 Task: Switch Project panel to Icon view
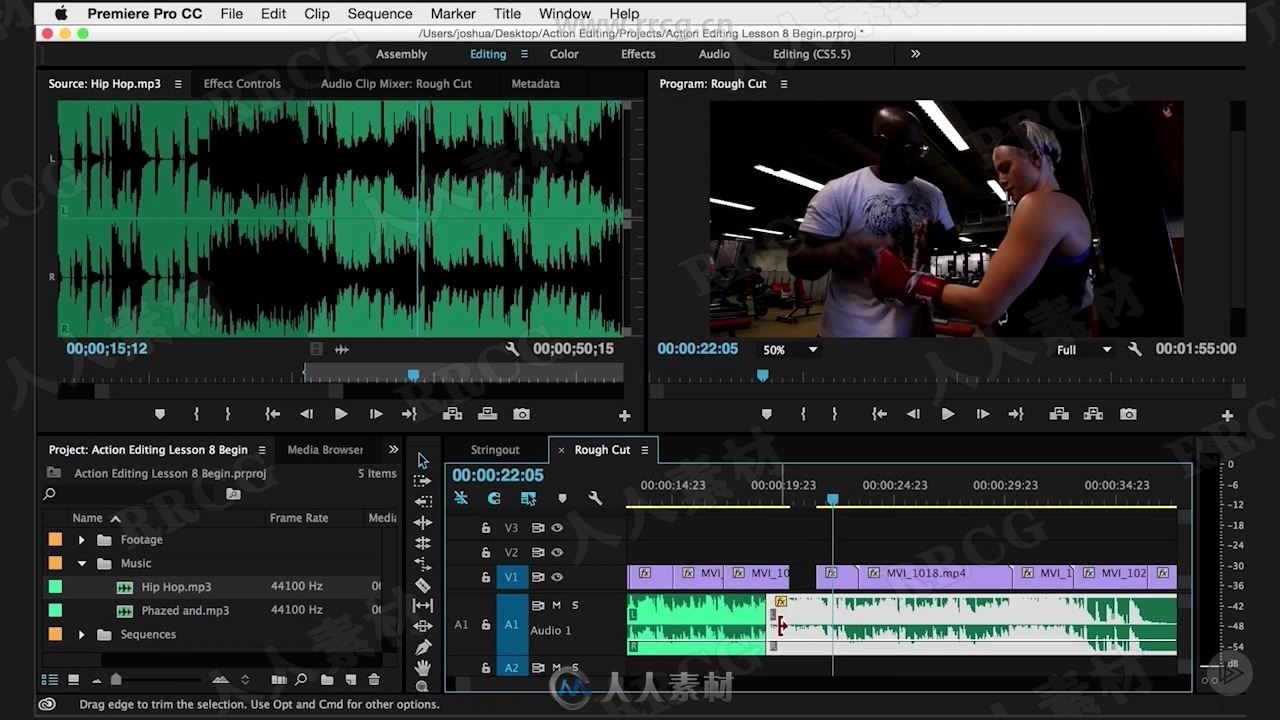click(73, 680)
